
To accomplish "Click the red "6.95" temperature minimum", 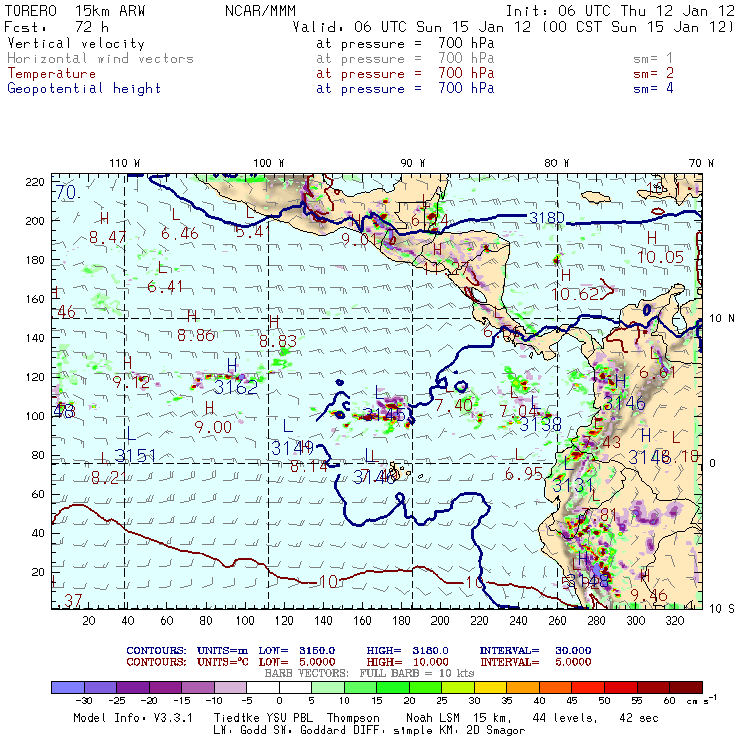I will pyautogui.click(x=524, y=473).
